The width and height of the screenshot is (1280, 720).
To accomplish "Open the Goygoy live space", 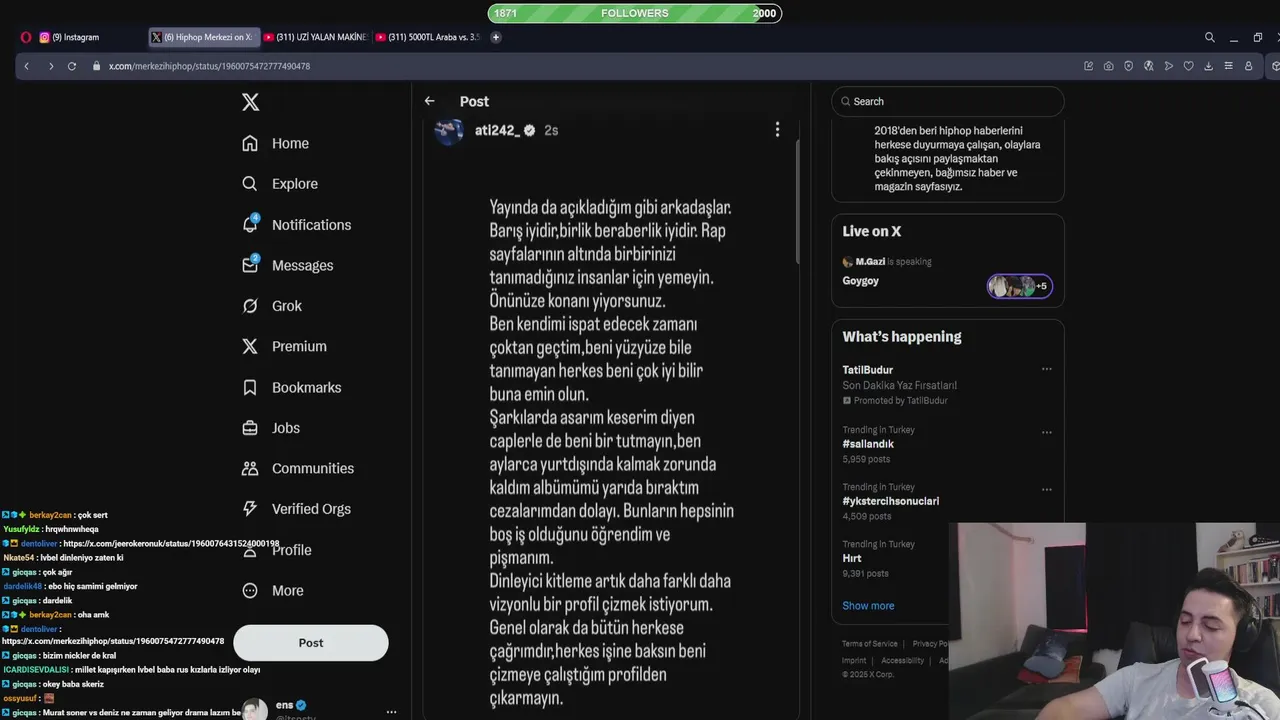I will click(x=861, y=281).
